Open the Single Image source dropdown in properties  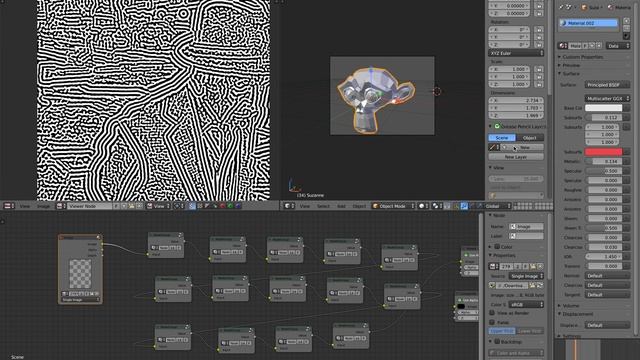click(x=526, y=276)
